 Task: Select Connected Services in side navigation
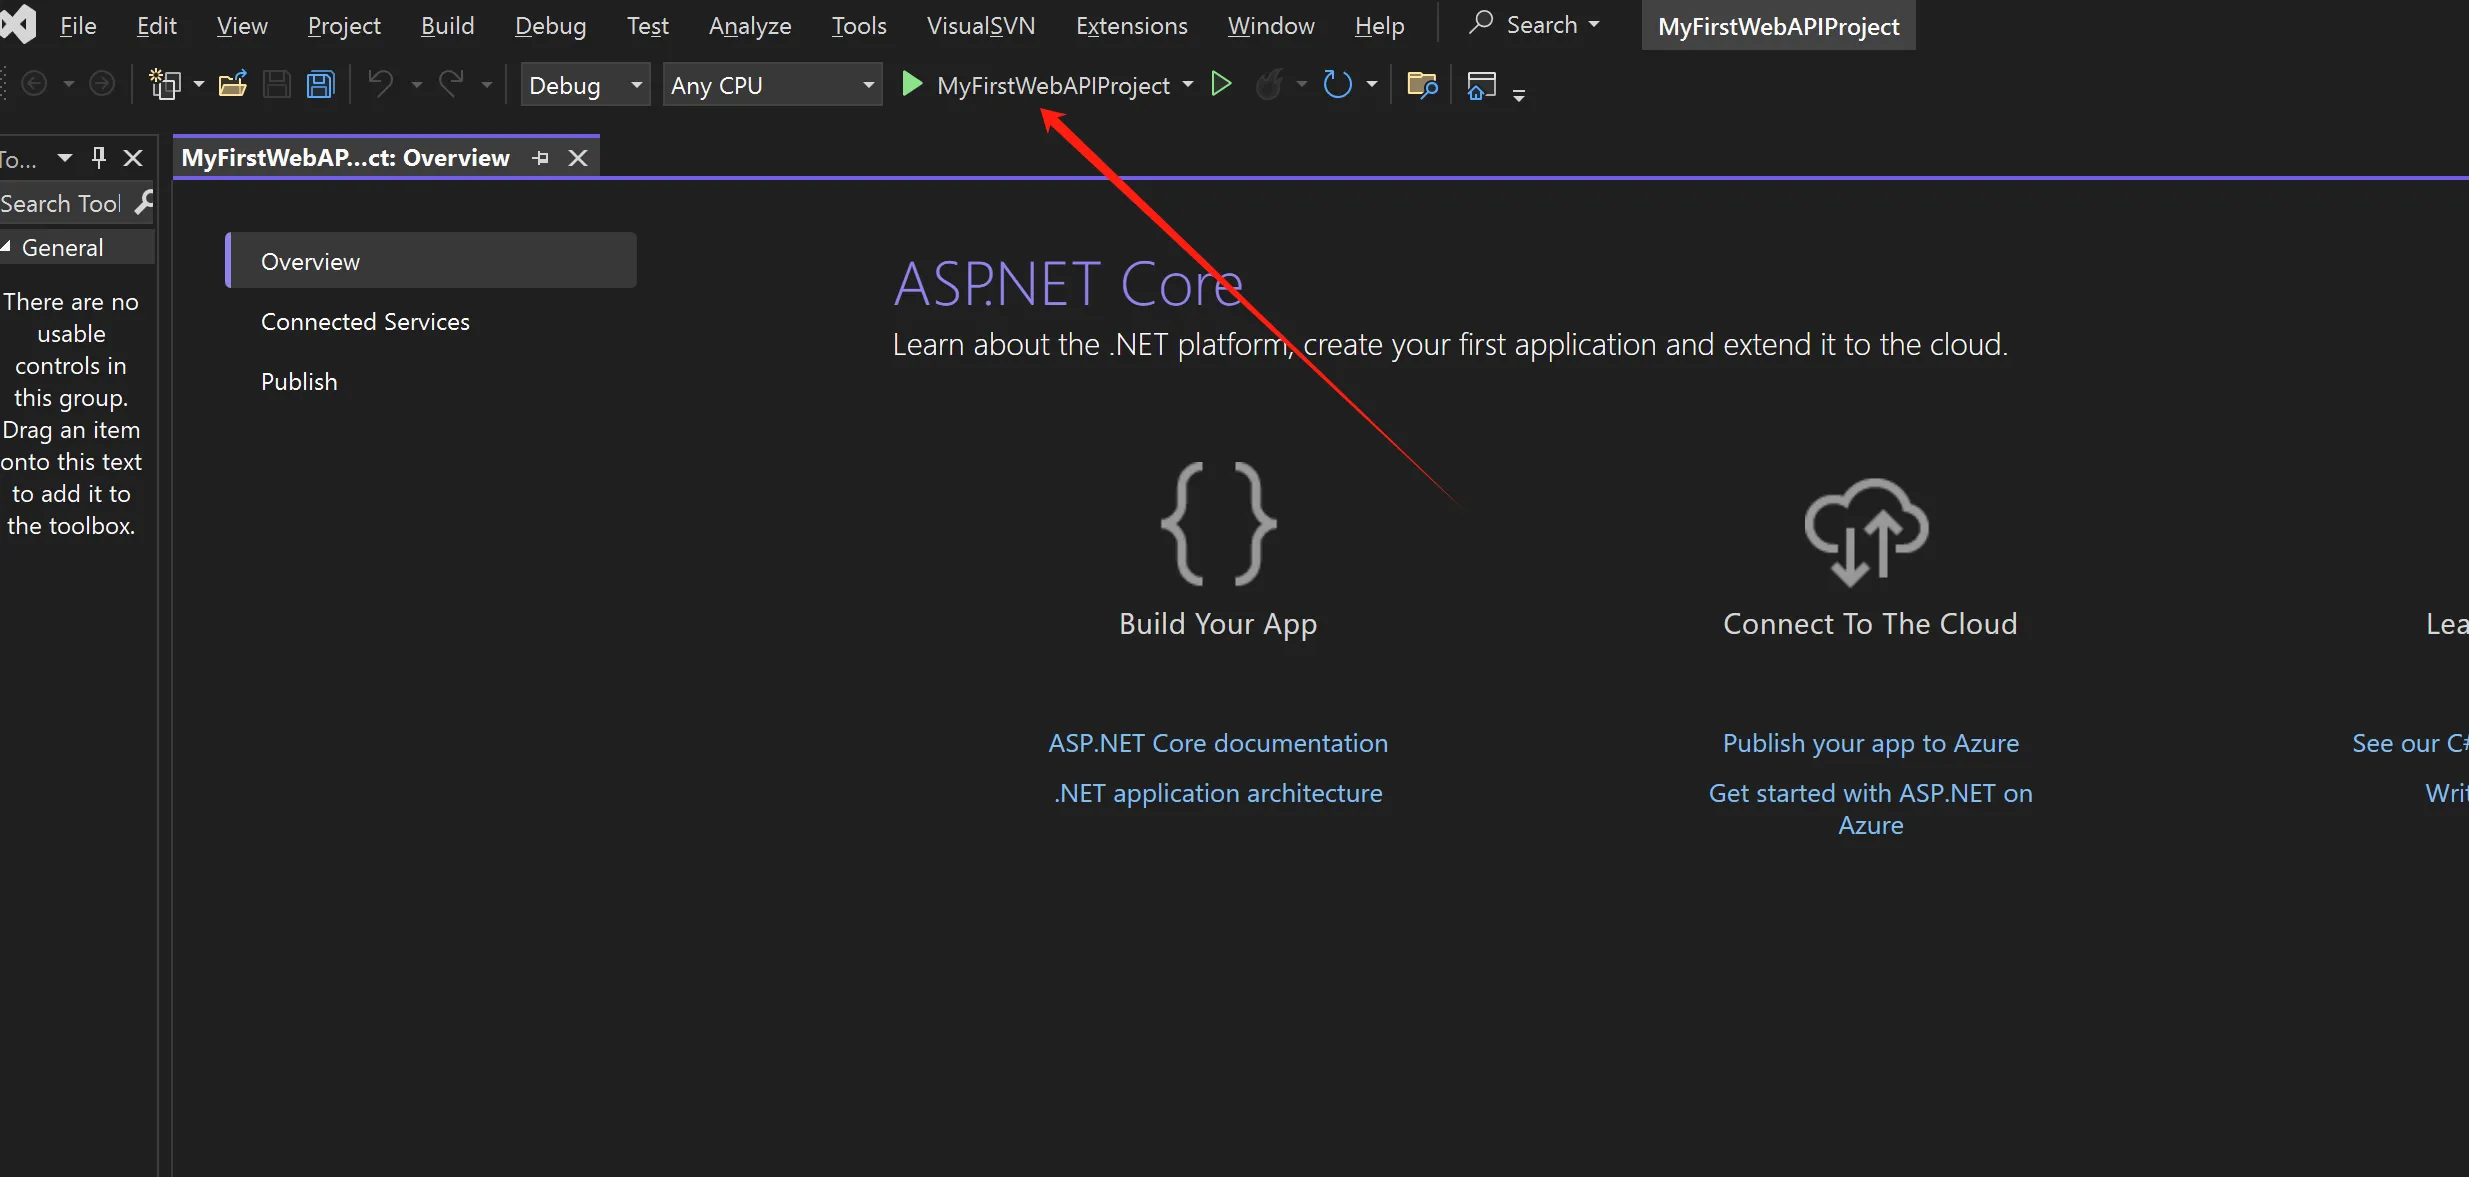[x=365, y=321]
